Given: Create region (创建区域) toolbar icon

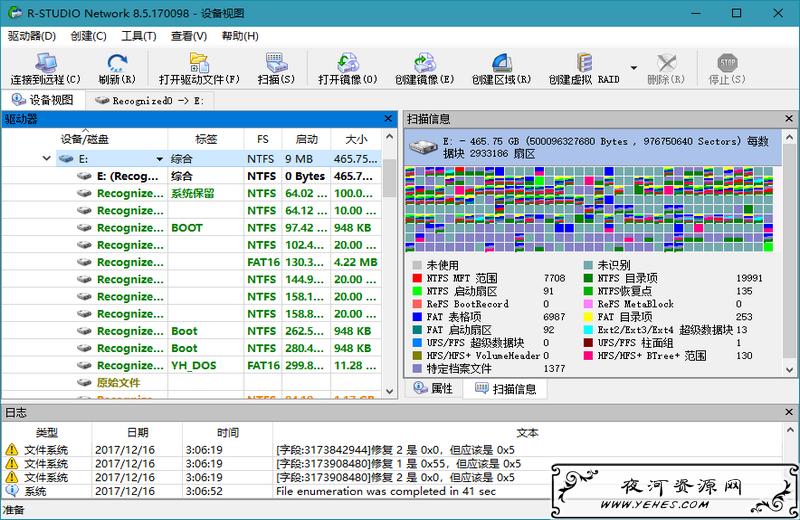Looking at the screenshot, I should [x=501, y=68].
